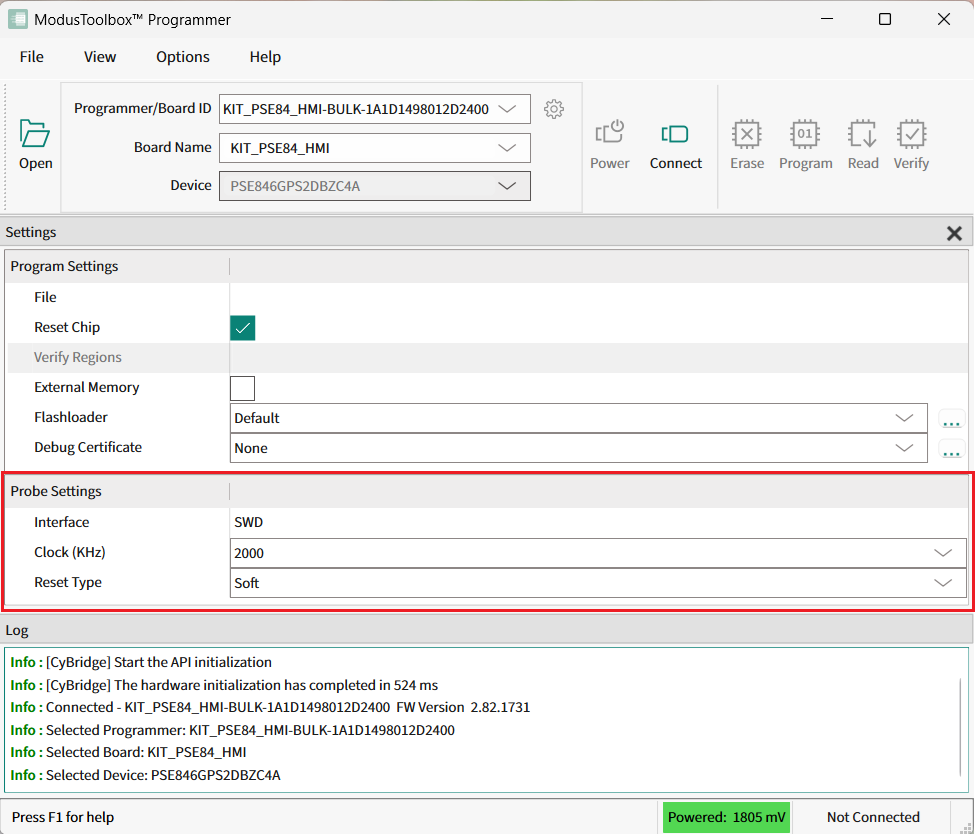Click the Connect icon
This screenshot has width=977, height=834.
pyautogui.click(x=675, y=133)
